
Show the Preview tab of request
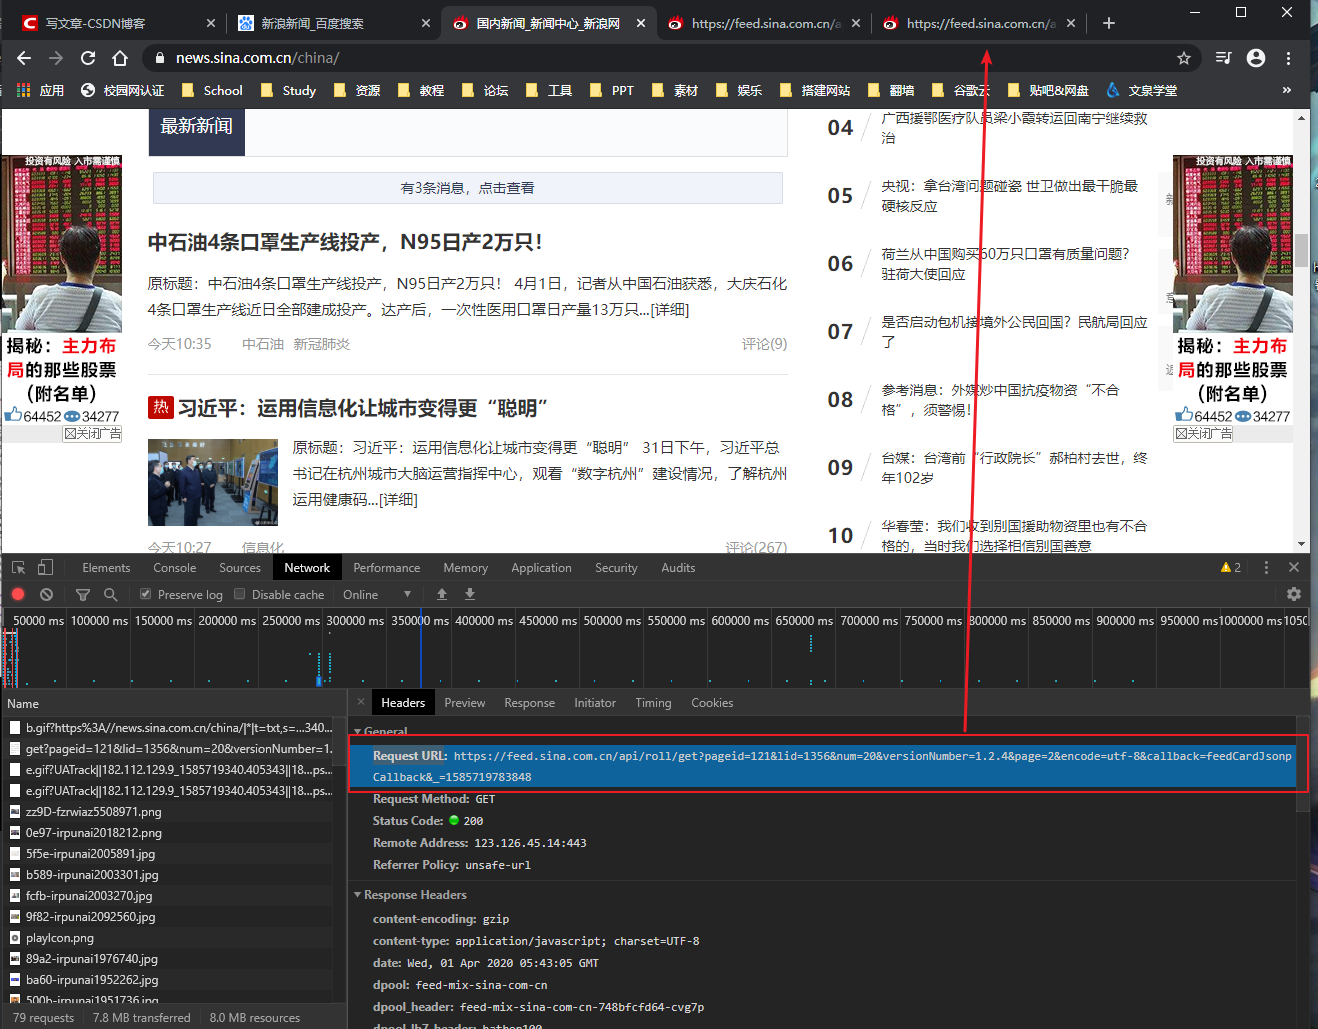pyautogui.click(x=465, y=702)
